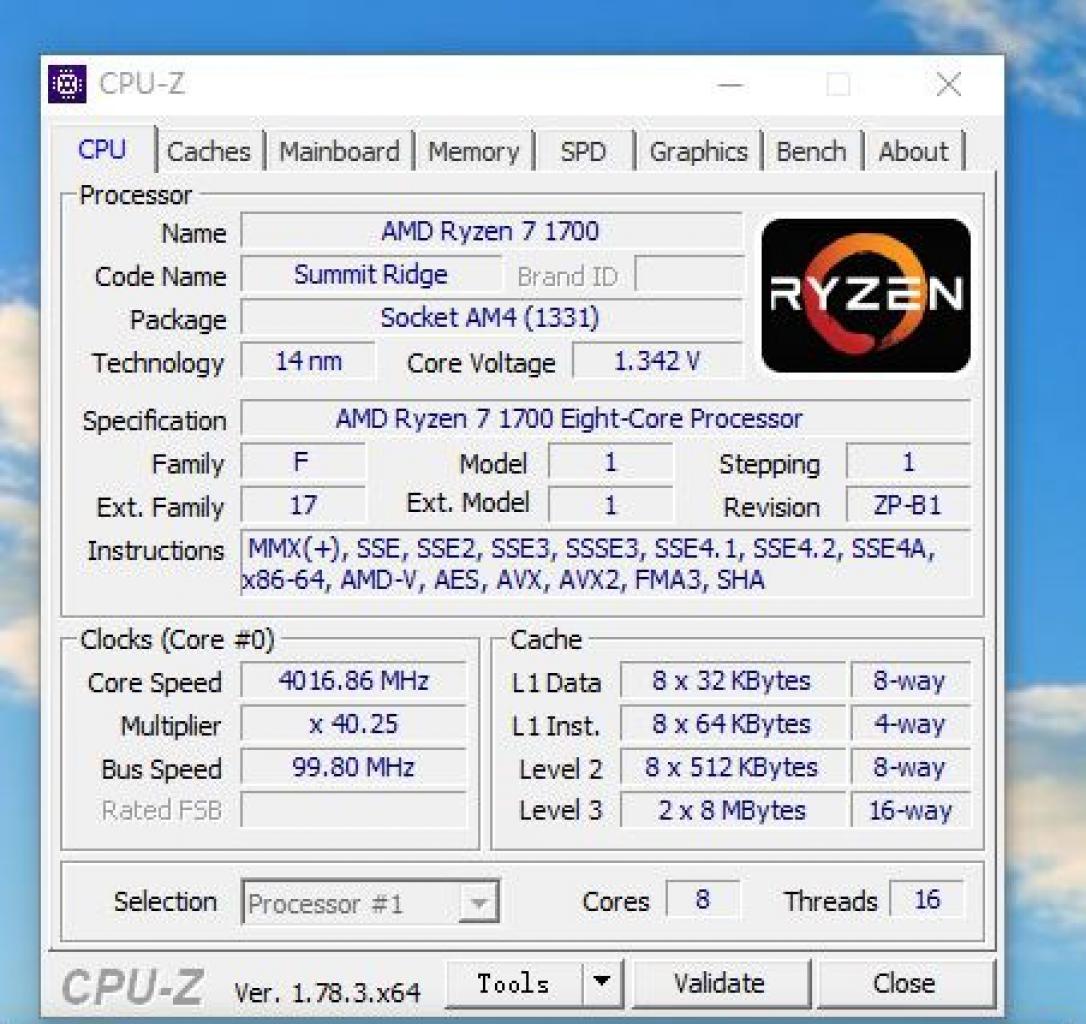The width and height of the screenshot is (1086, 1024).
Task: Click the CPU-Z app icon in title bar
Action: coord(67,84)
